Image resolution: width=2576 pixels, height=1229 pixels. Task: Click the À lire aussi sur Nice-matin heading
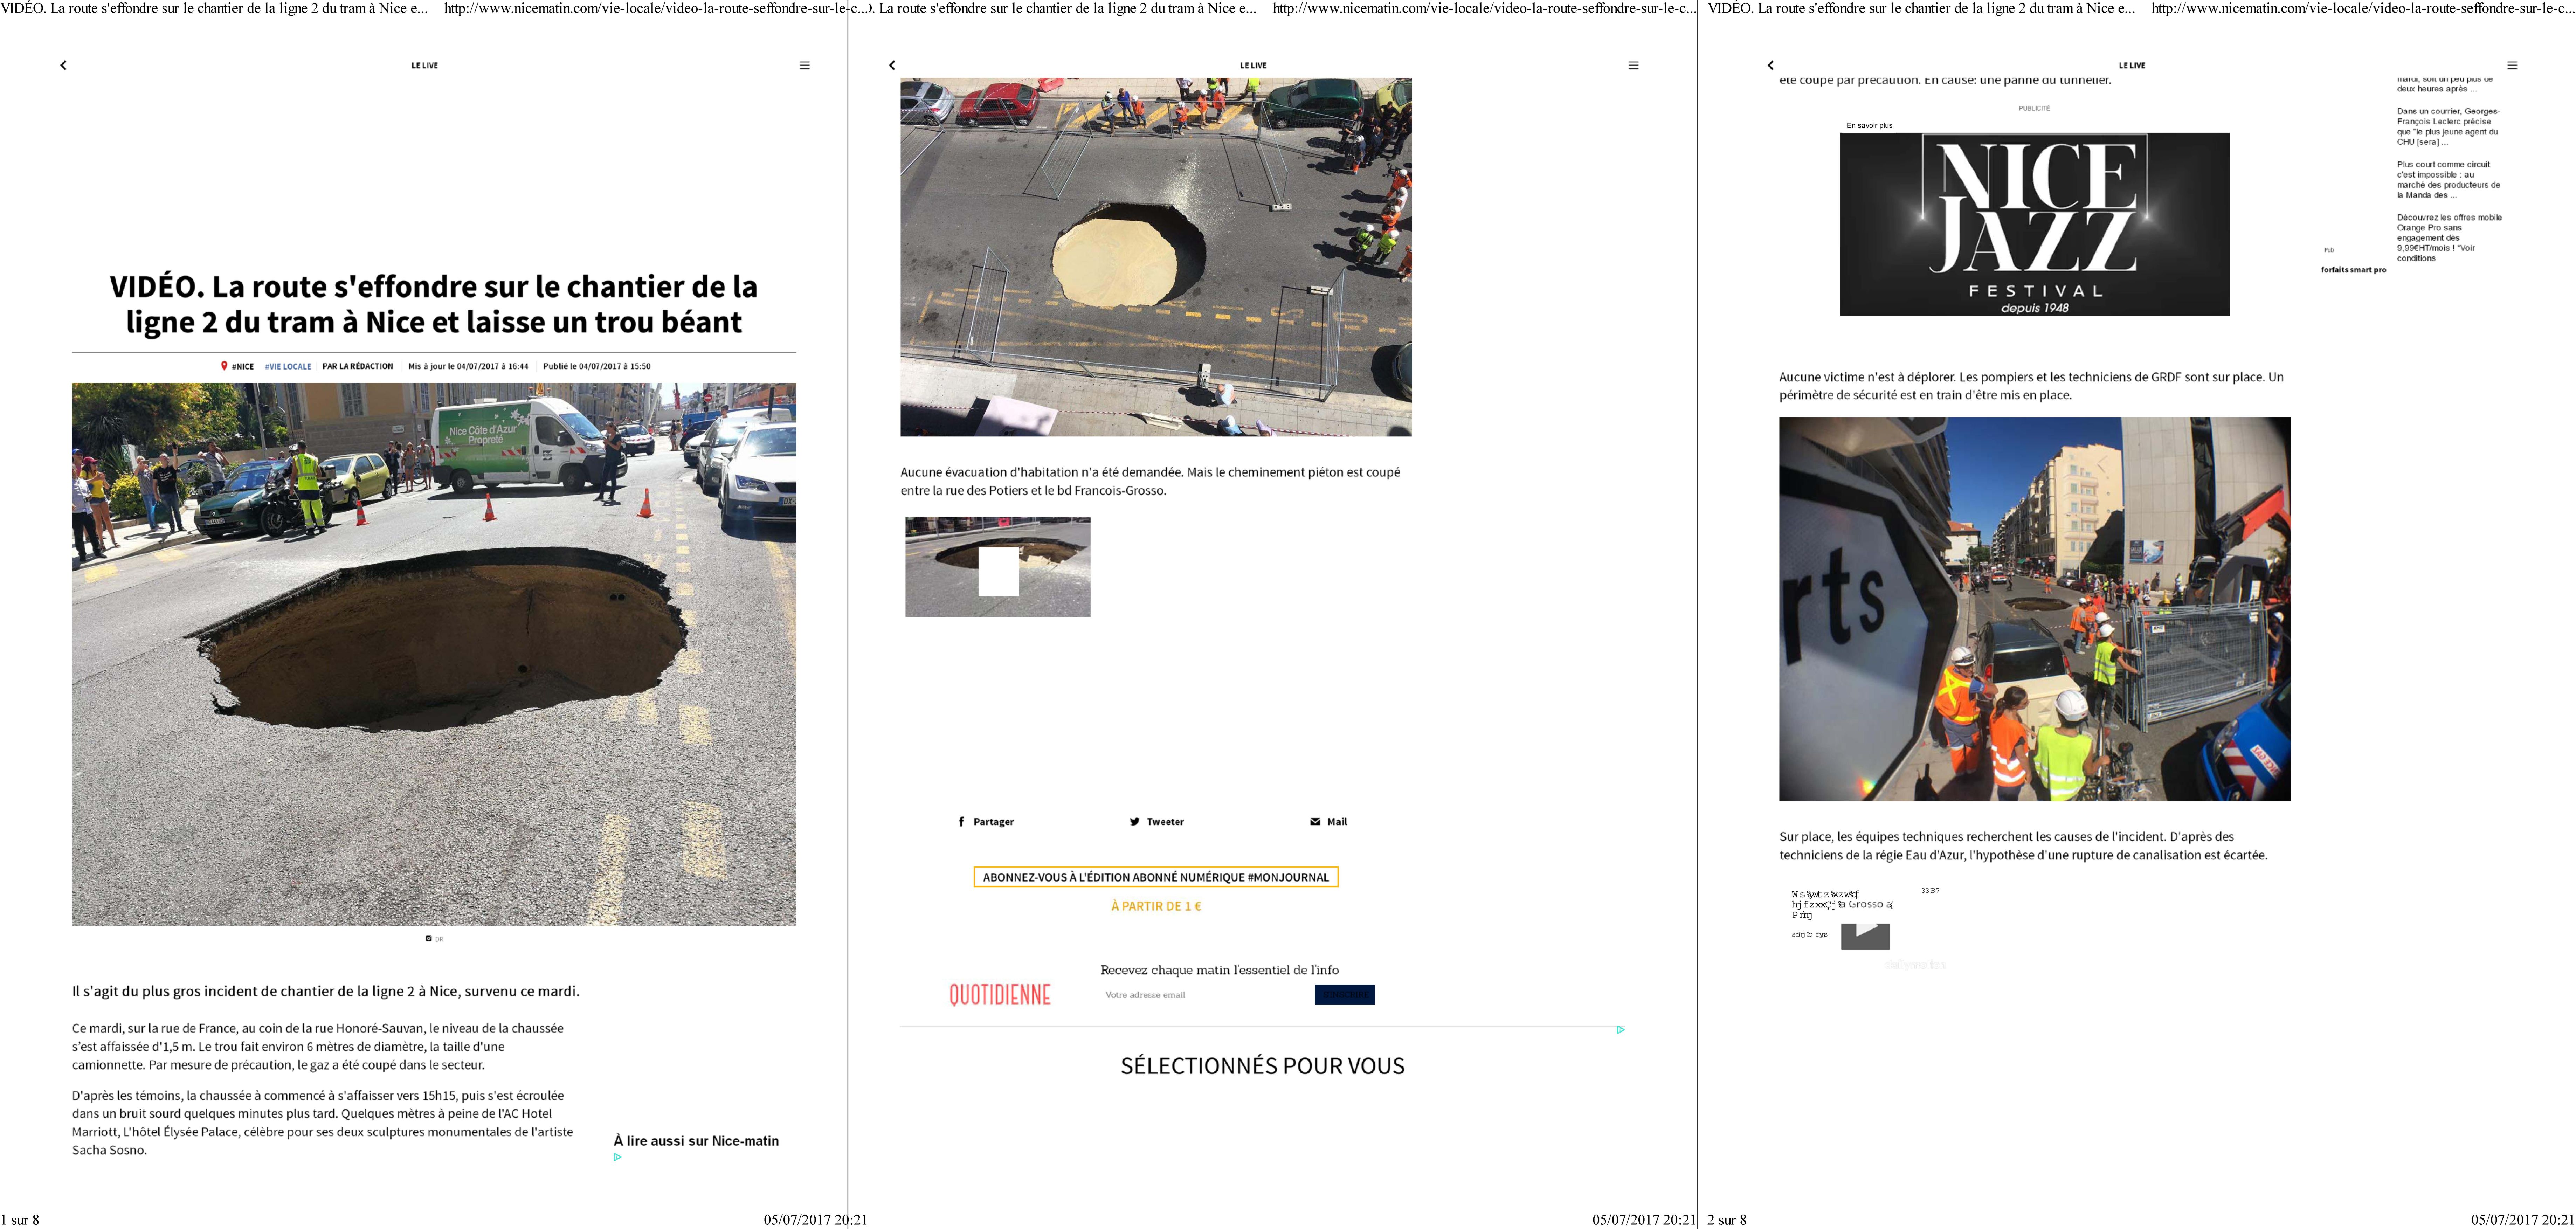(x=696, y=1141)
